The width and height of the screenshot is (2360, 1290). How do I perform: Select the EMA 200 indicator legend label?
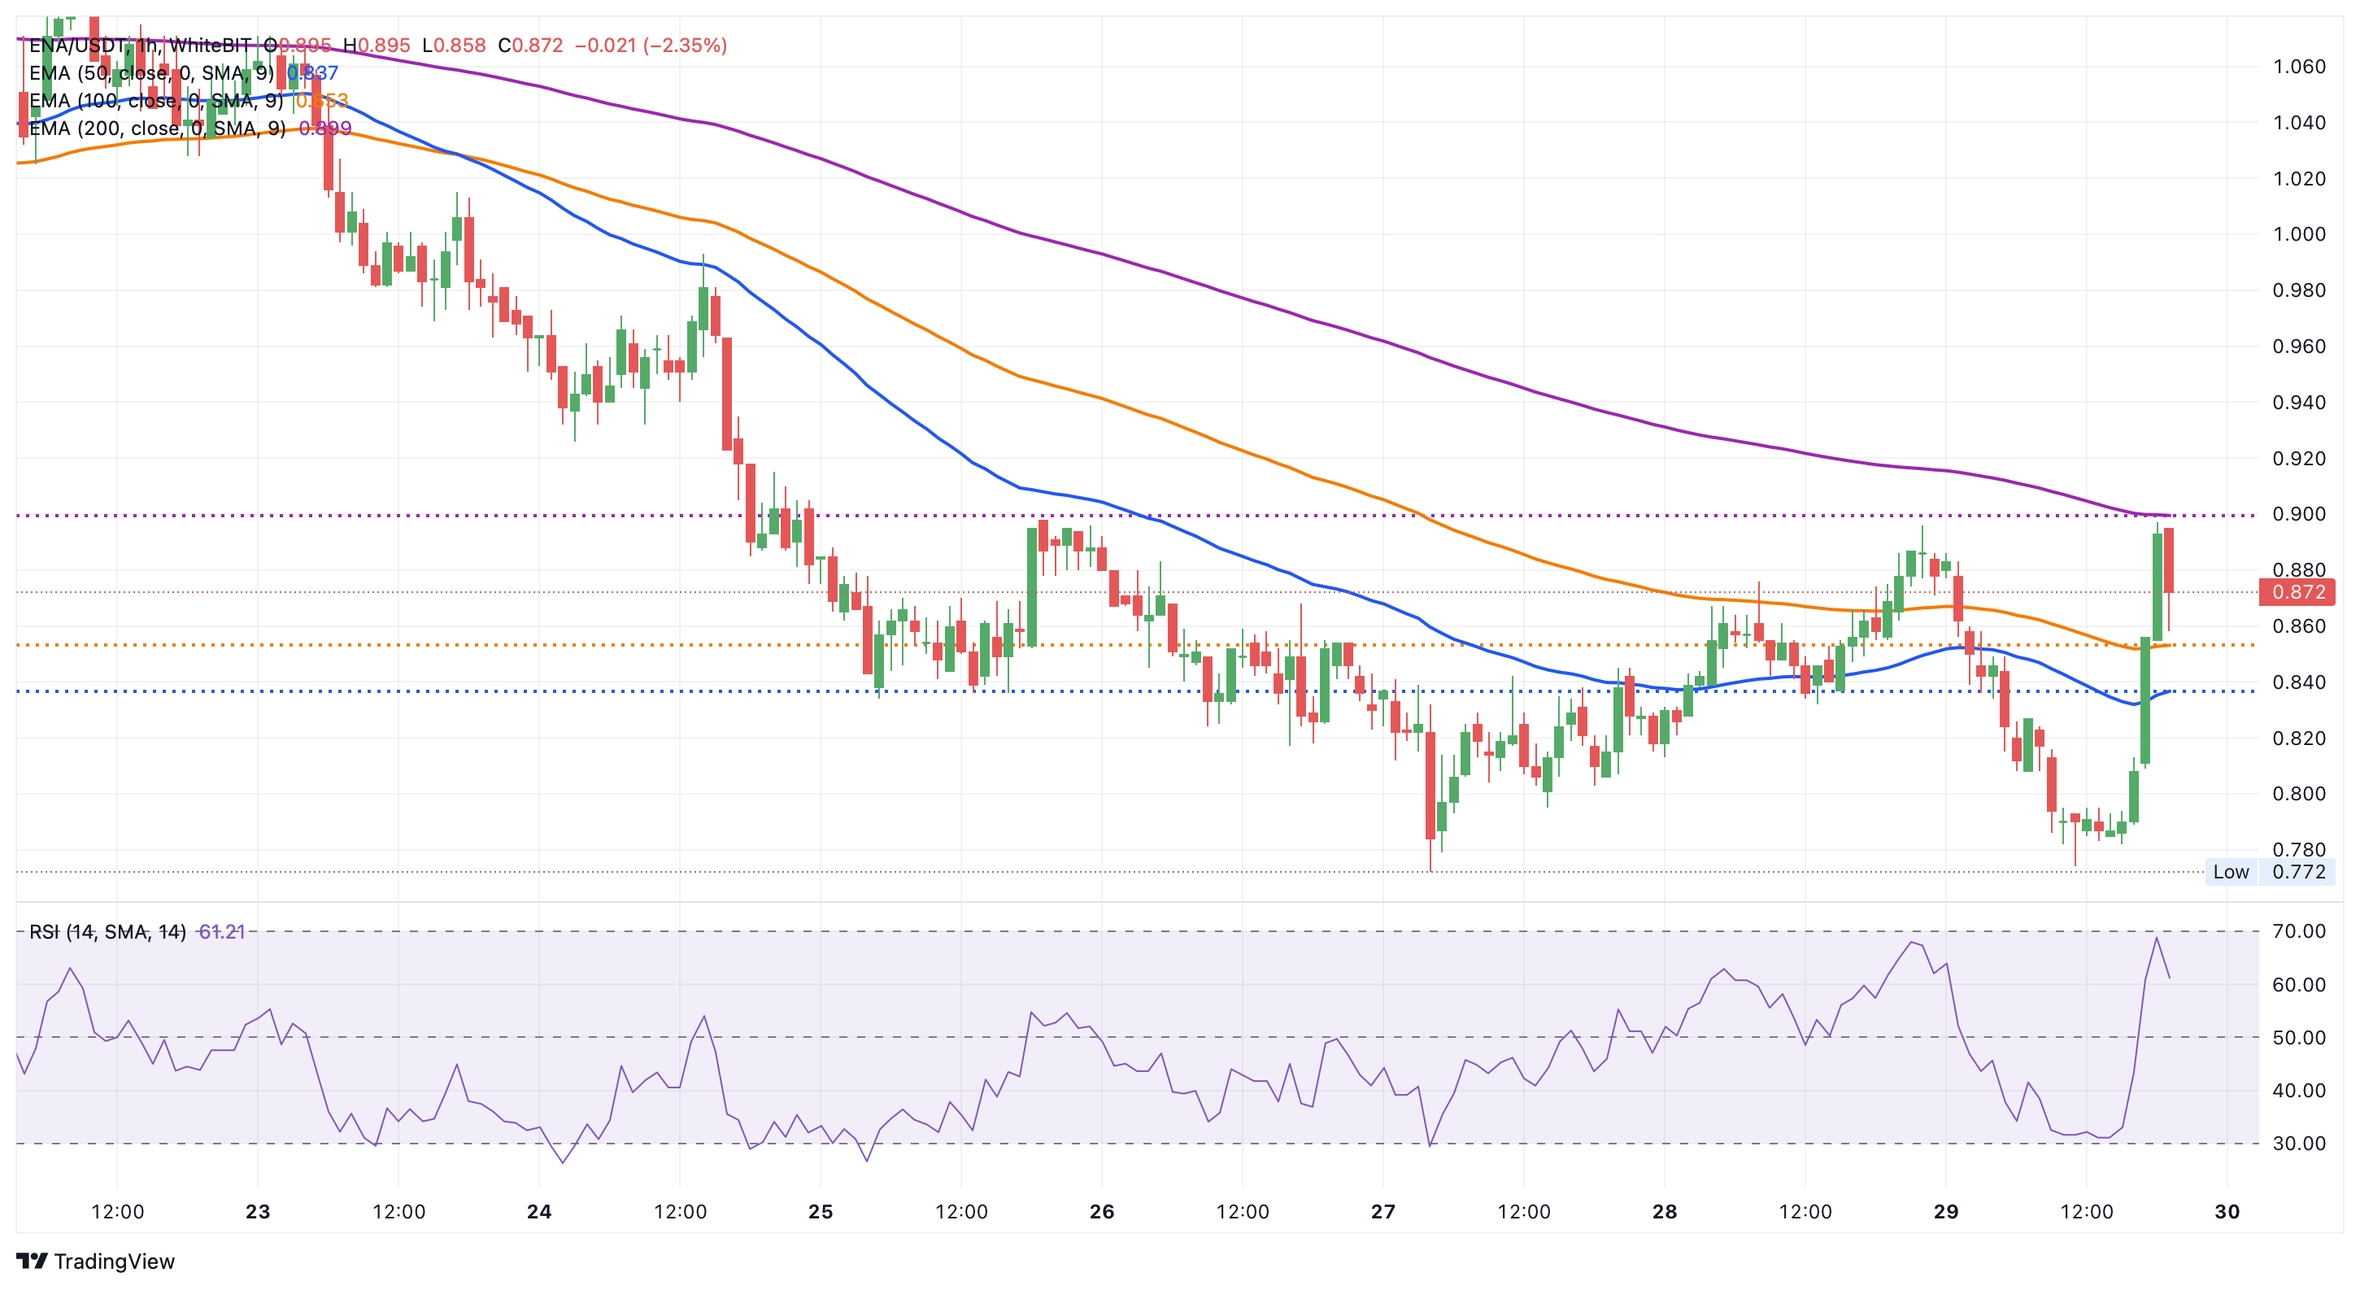(x=157, y=128)
